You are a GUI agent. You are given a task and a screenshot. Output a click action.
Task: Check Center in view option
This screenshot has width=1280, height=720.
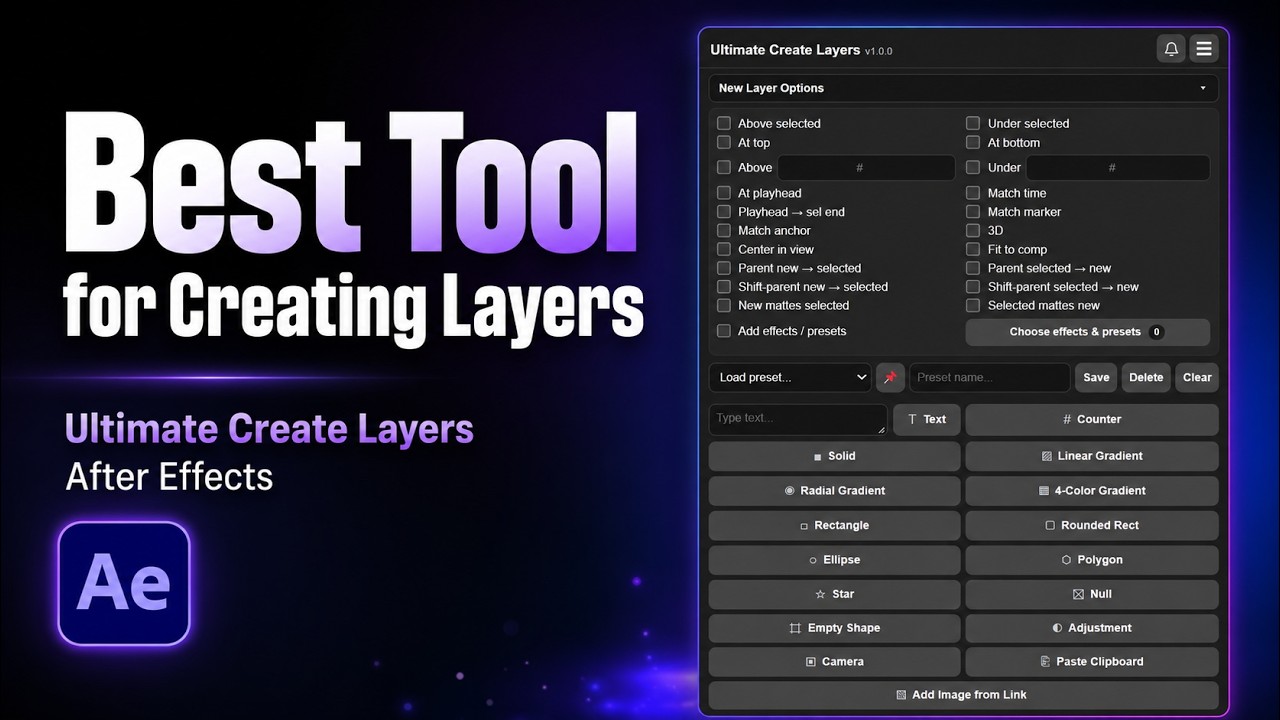point(724,249)
